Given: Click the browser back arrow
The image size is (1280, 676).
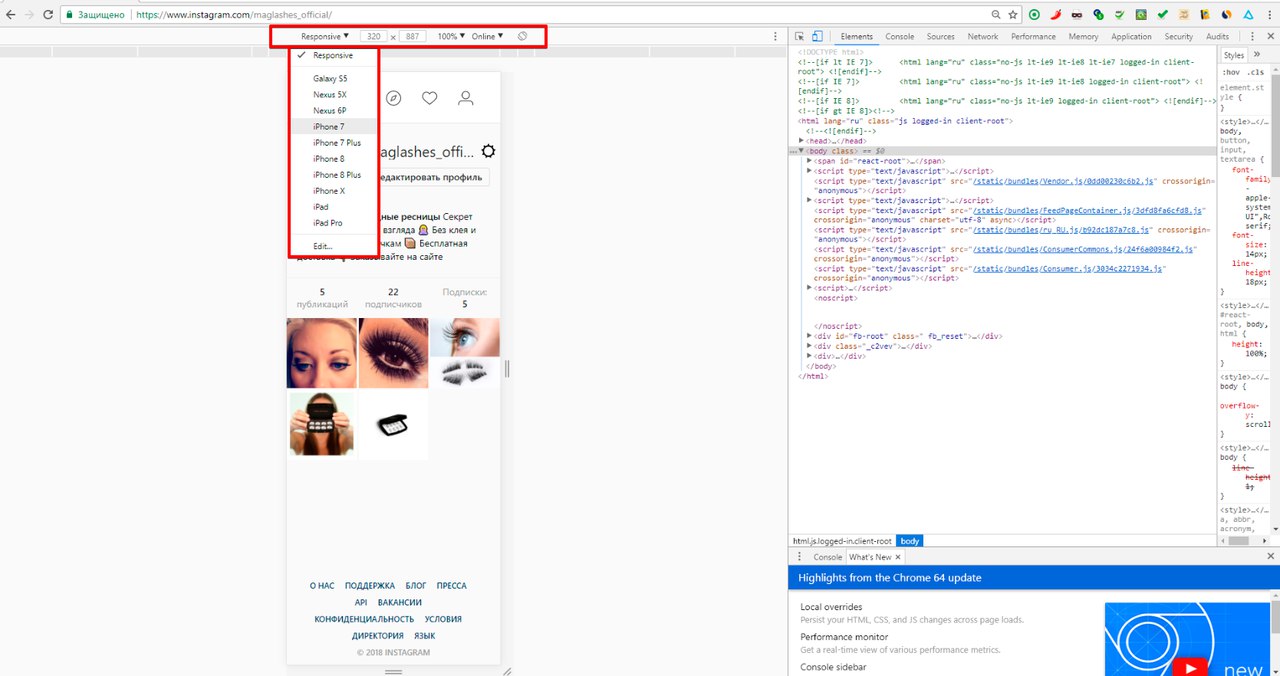Looking at the screenshot, I should pos(11,15).
